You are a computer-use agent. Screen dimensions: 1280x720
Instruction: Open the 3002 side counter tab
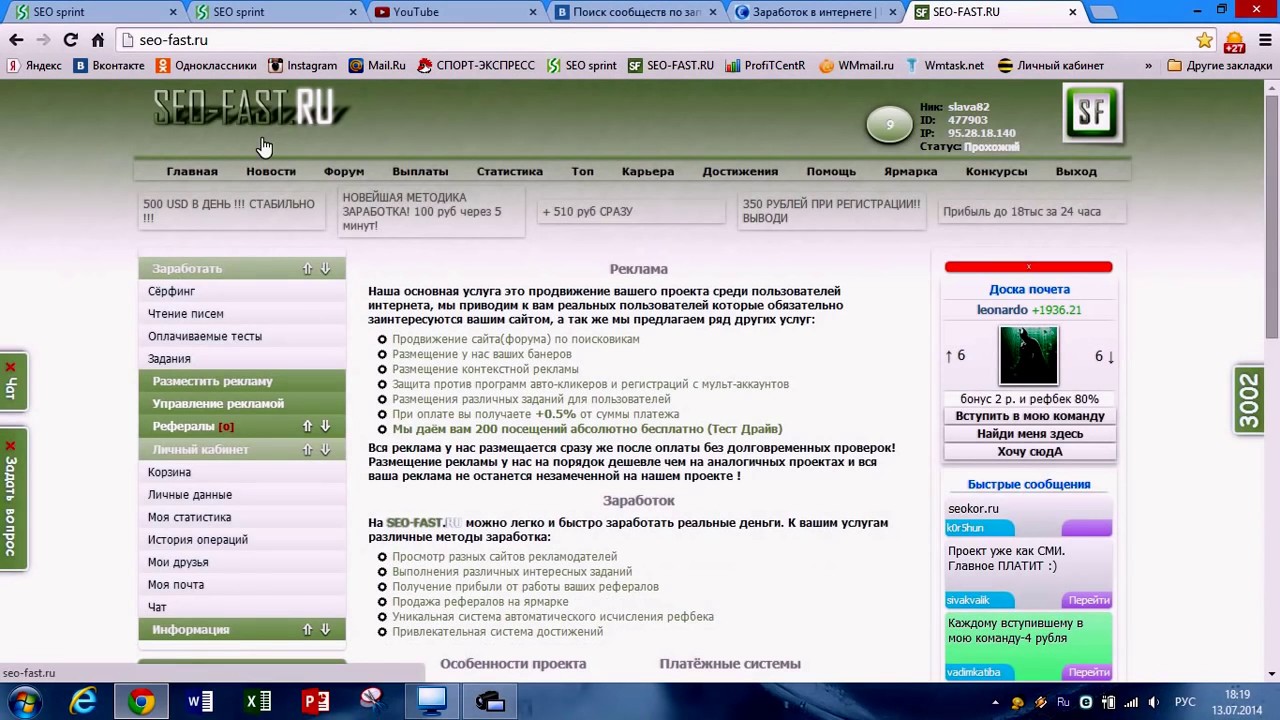point(1250,400)
